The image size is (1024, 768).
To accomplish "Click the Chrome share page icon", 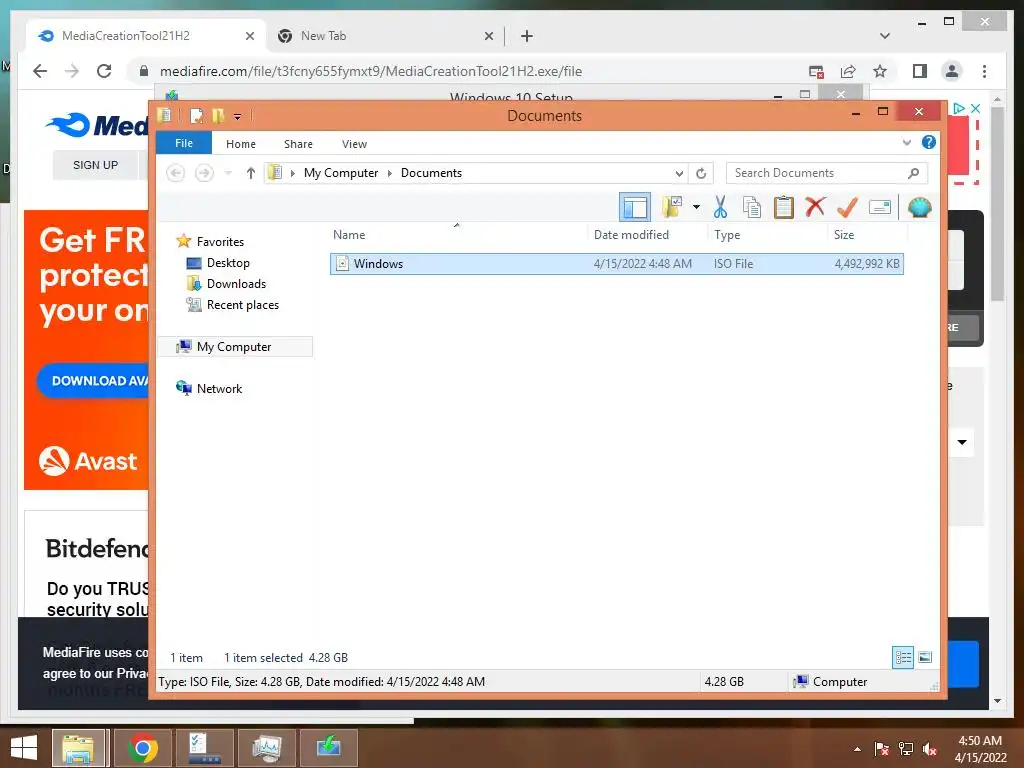I will pos(848,71).
